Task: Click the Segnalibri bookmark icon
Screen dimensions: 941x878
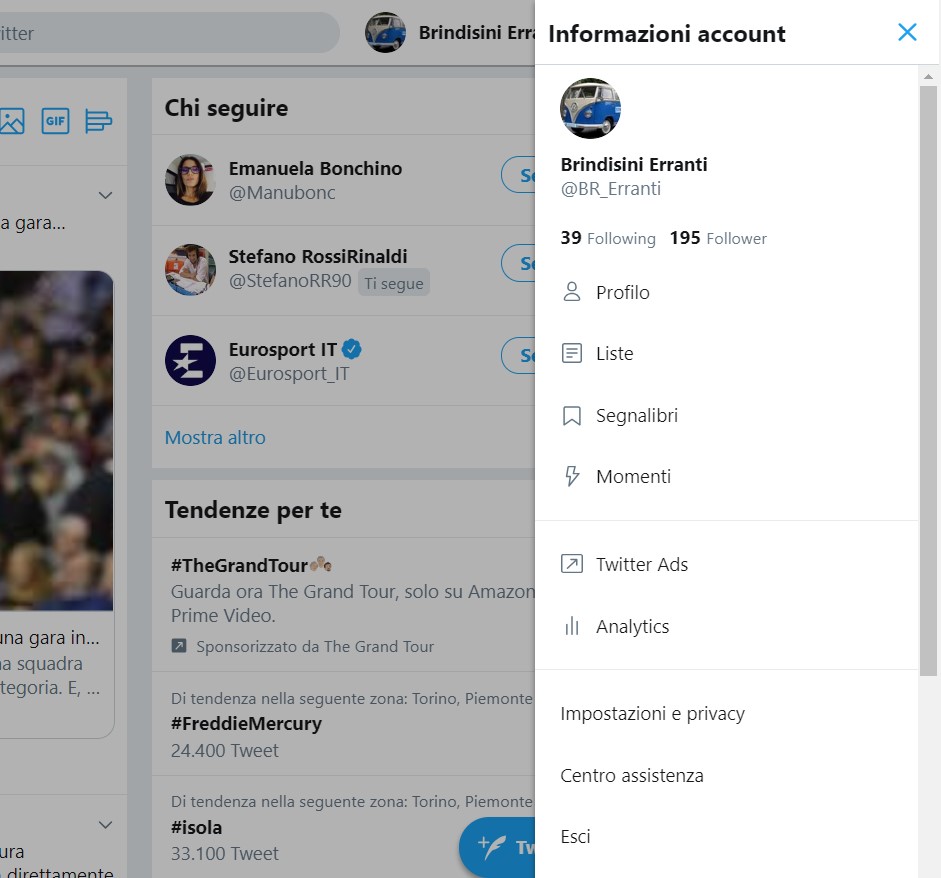Action: coord(572,415)
